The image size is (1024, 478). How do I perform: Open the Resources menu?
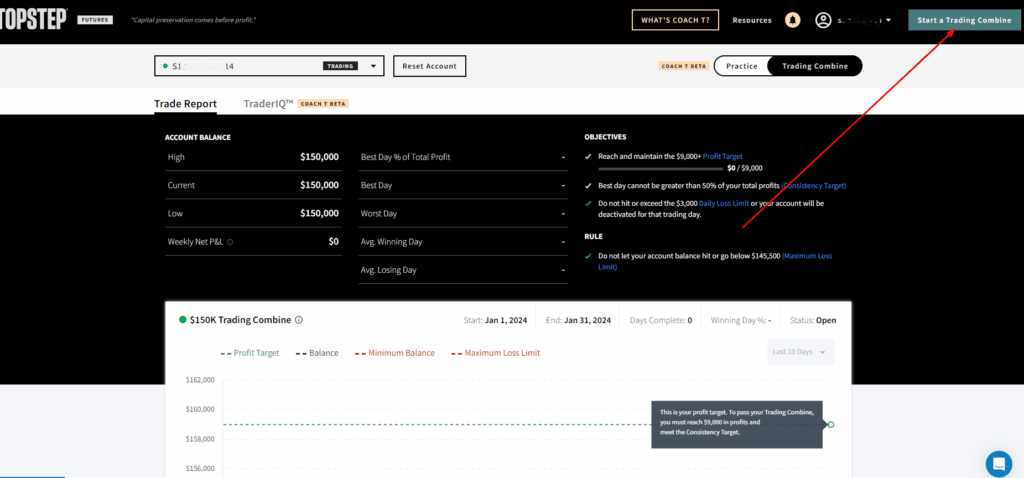click(x=752, y=20)
